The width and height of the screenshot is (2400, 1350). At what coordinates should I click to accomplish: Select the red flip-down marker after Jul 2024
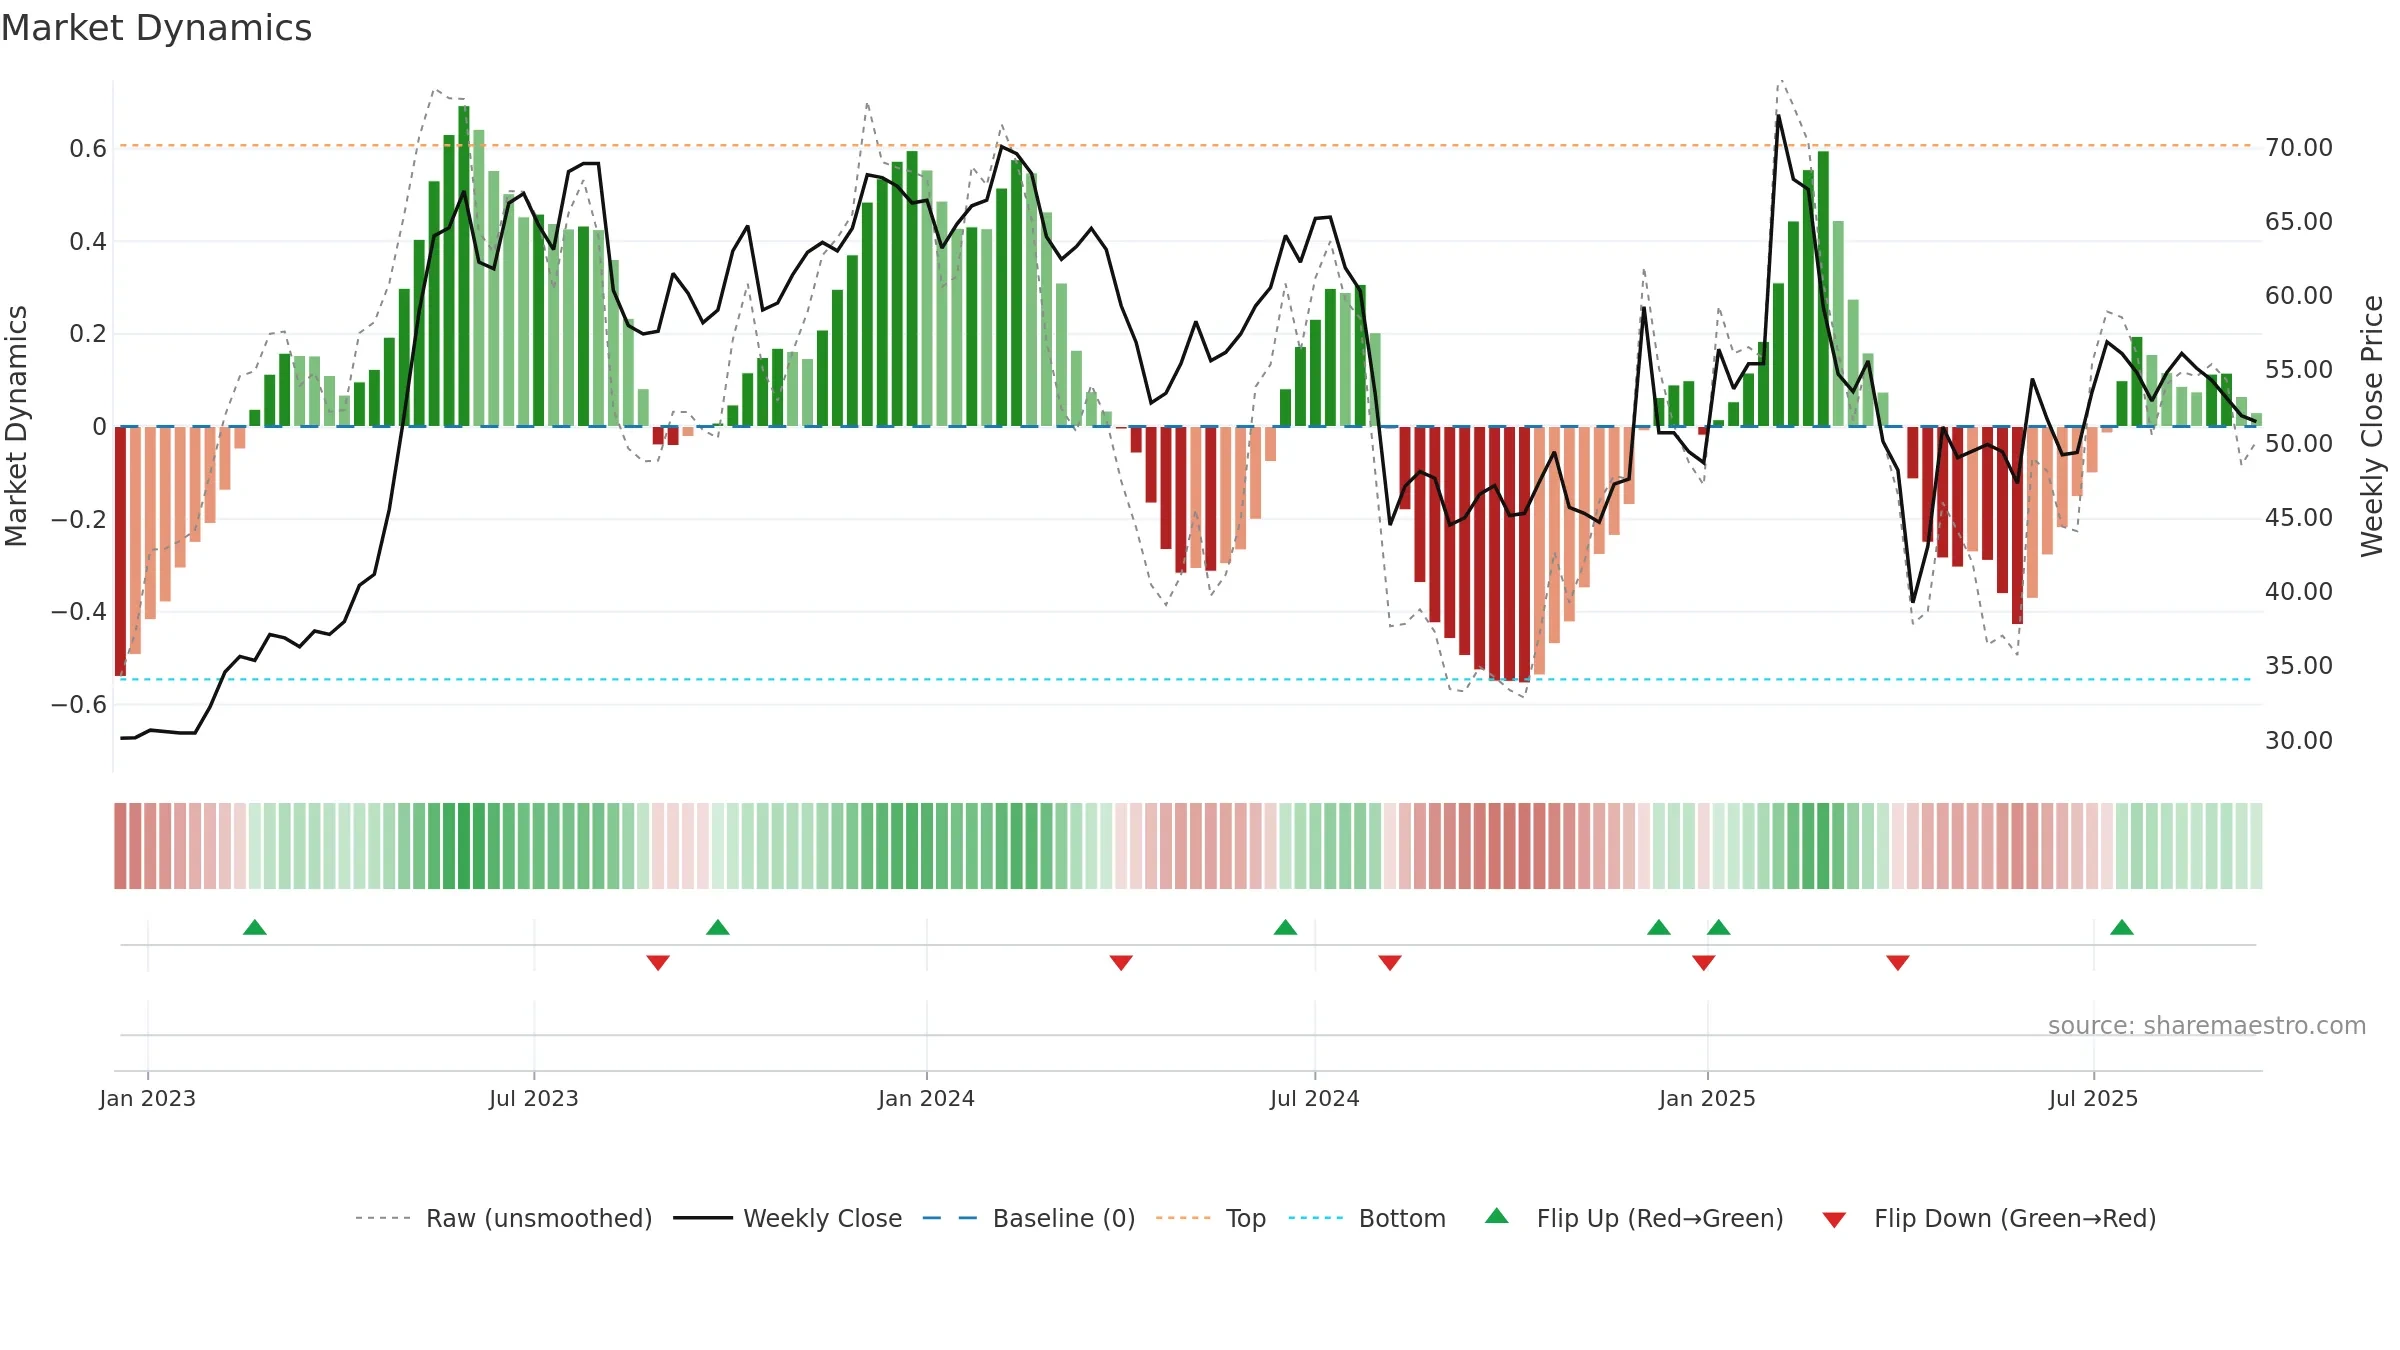coord(1390,962)
